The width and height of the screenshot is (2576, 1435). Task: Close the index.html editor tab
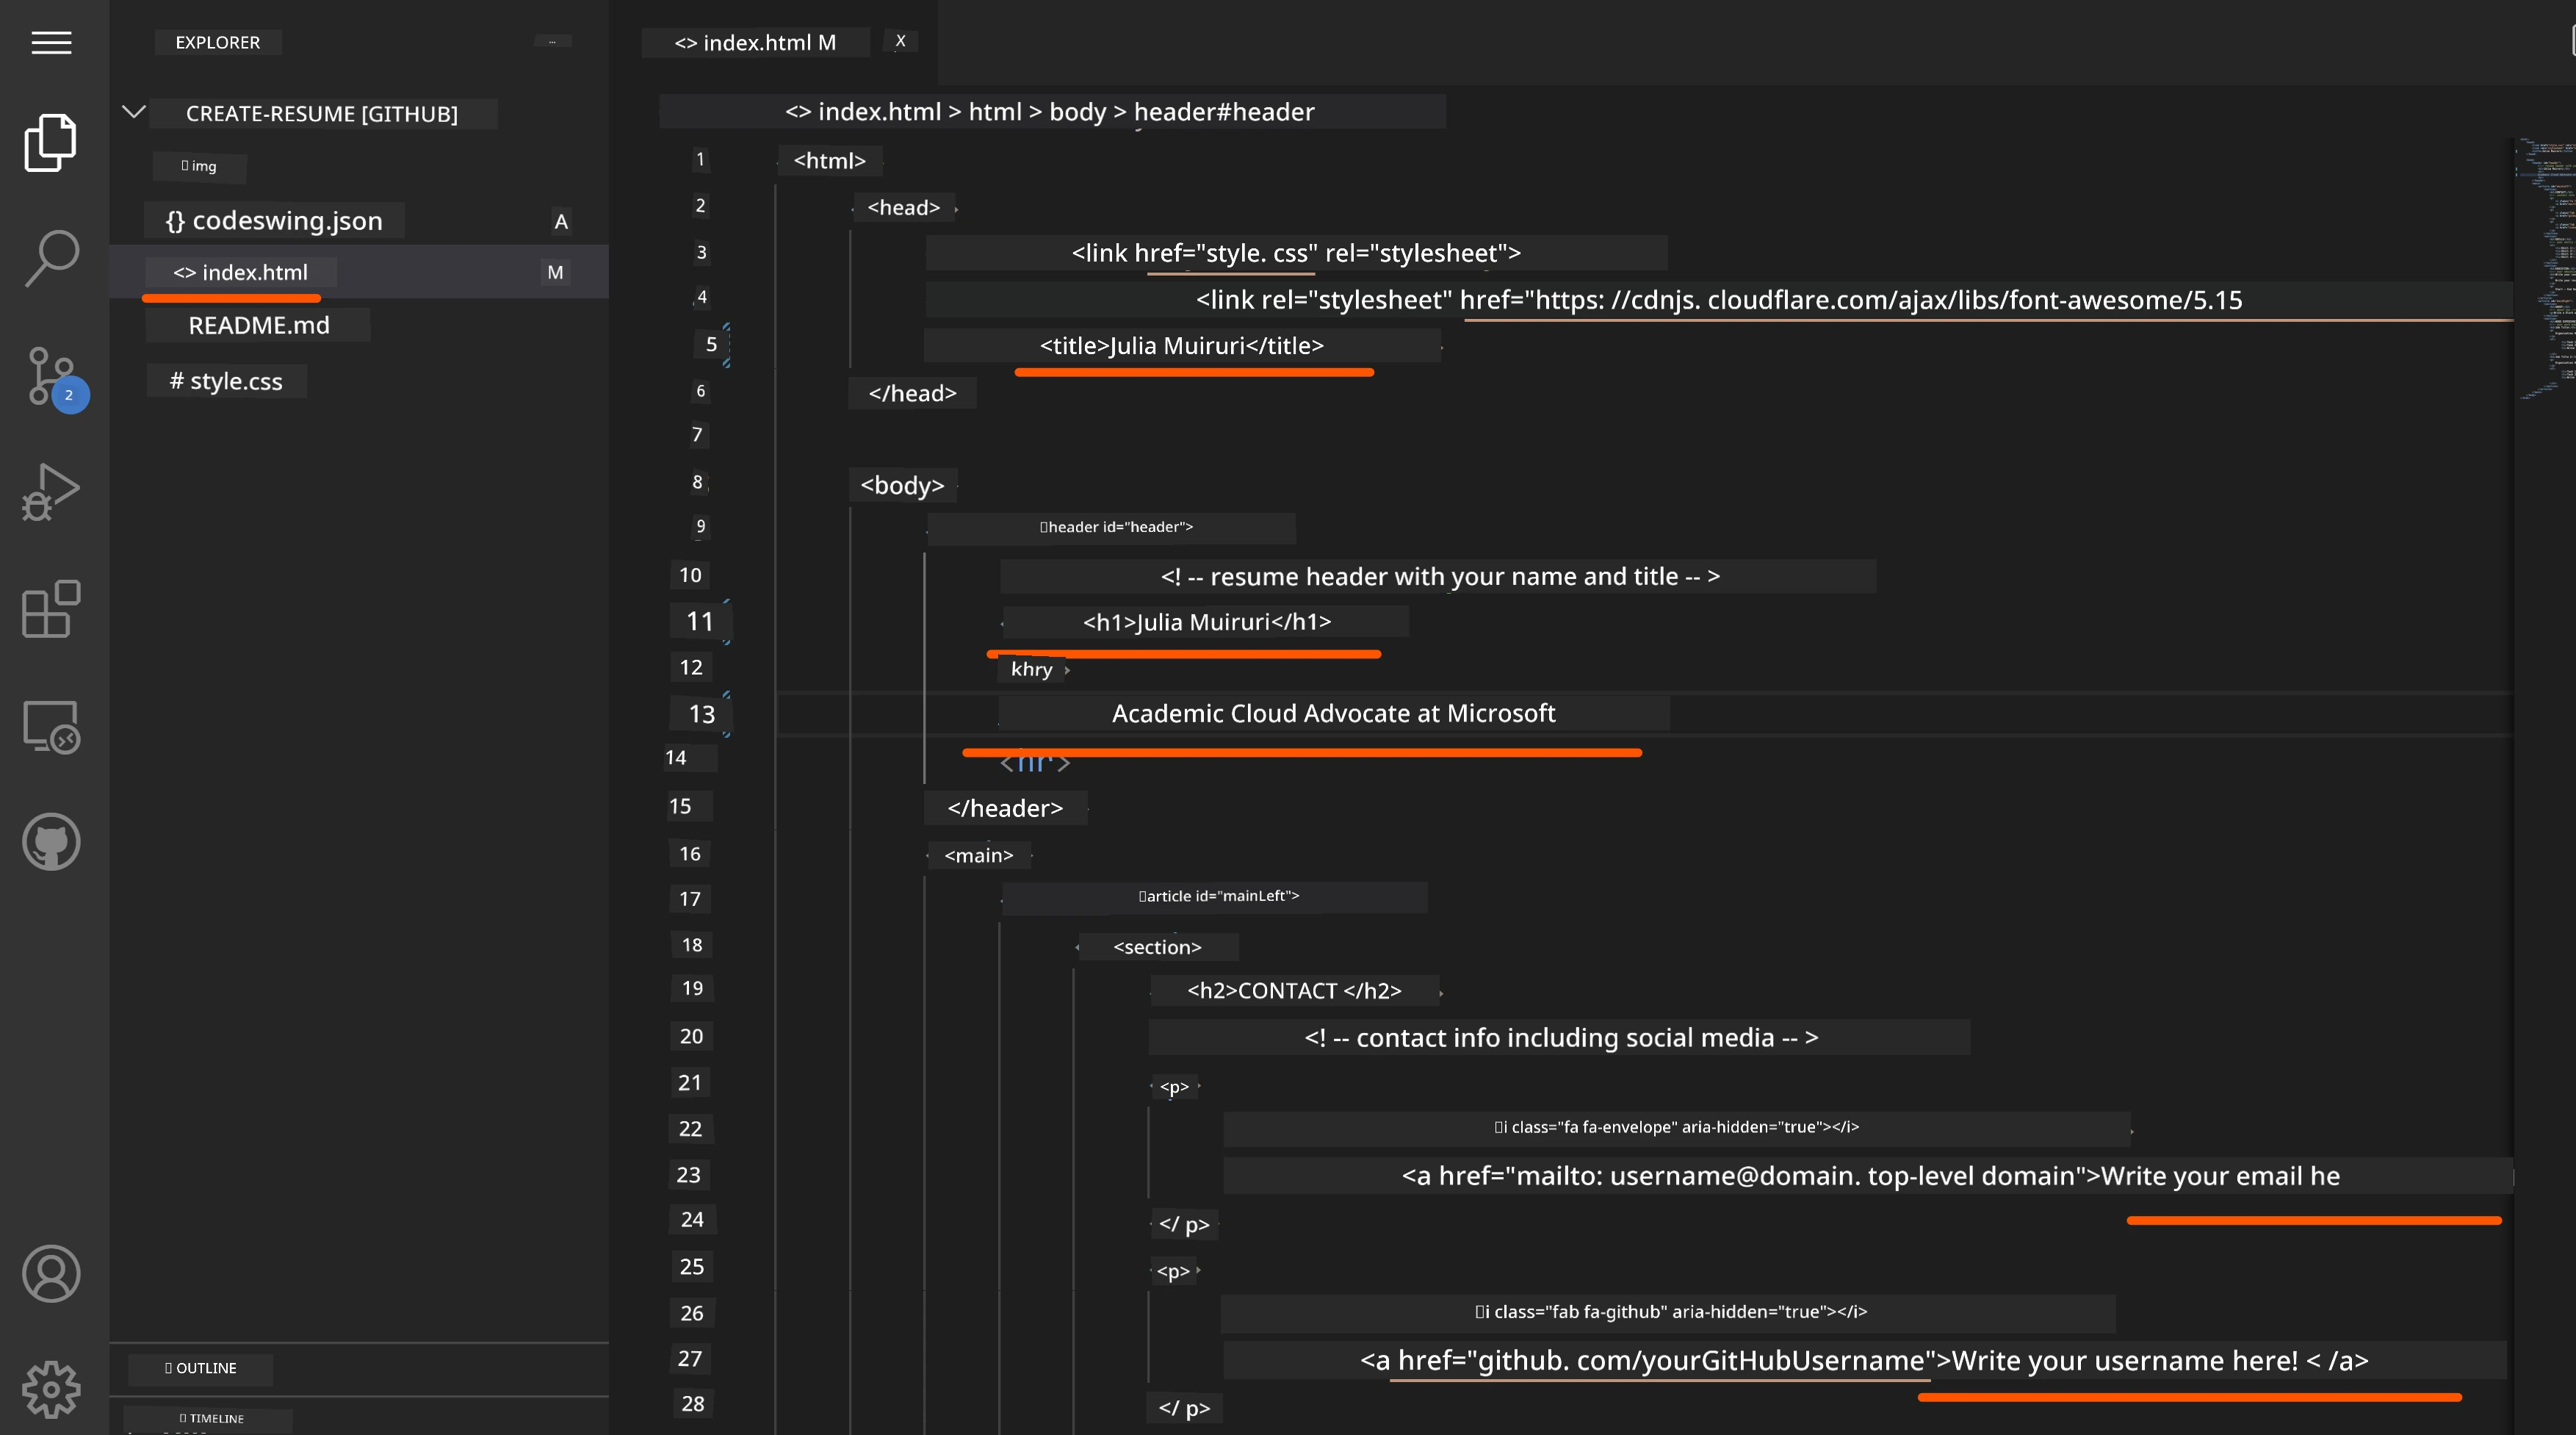[x=900, y=41]
